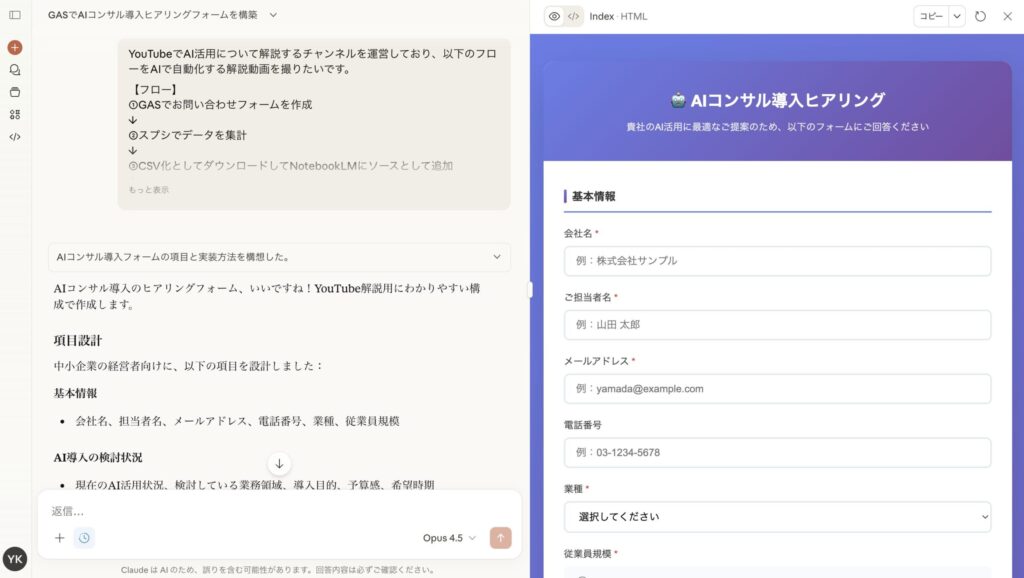The width and height of the screenshot is (1024, 578).
Task: Open the projects icon in sidebar
Action: (x=15, y=92)
